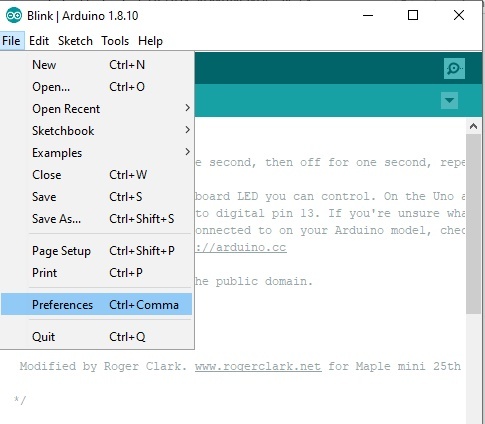Viewport: 485px width, 424px height.
Task: Expand the Examples submenu
Action: (x=97, y=153)
